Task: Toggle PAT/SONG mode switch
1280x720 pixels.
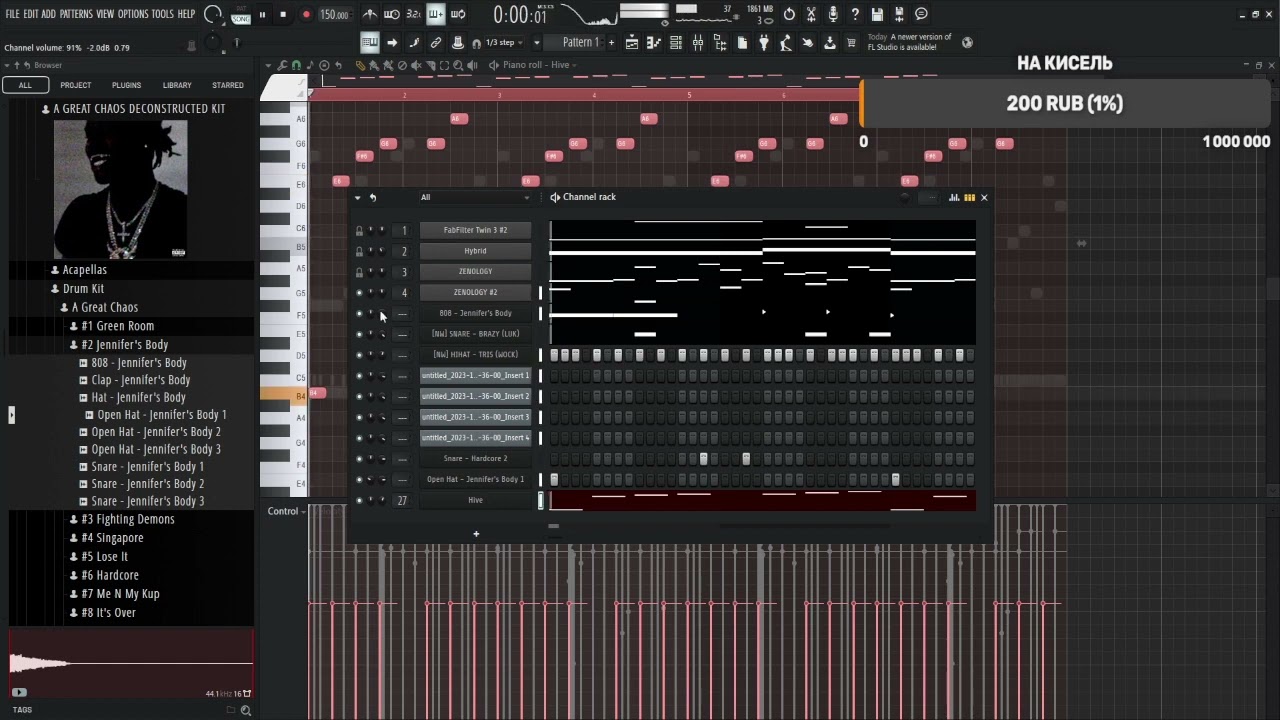Action: tap(241, 14)
